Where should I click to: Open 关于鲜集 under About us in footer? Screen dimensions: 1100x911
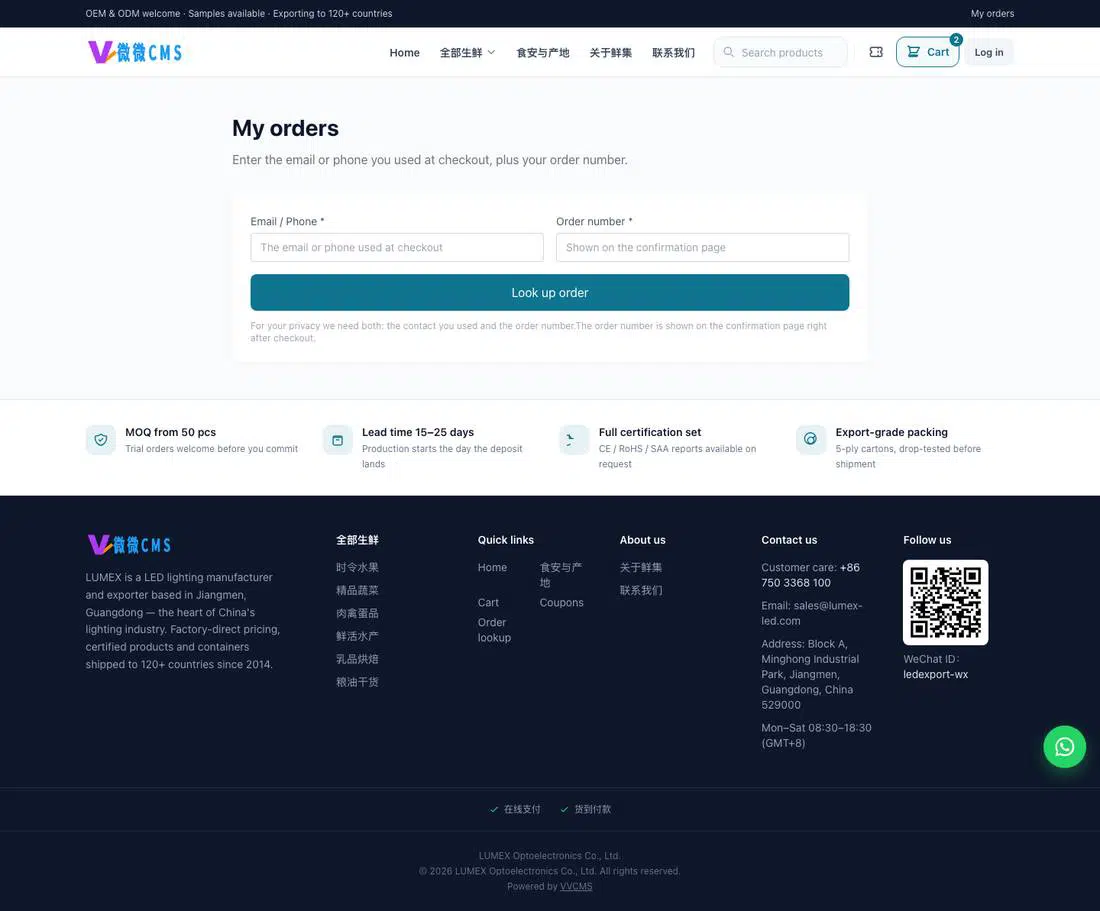coord(640,567)
